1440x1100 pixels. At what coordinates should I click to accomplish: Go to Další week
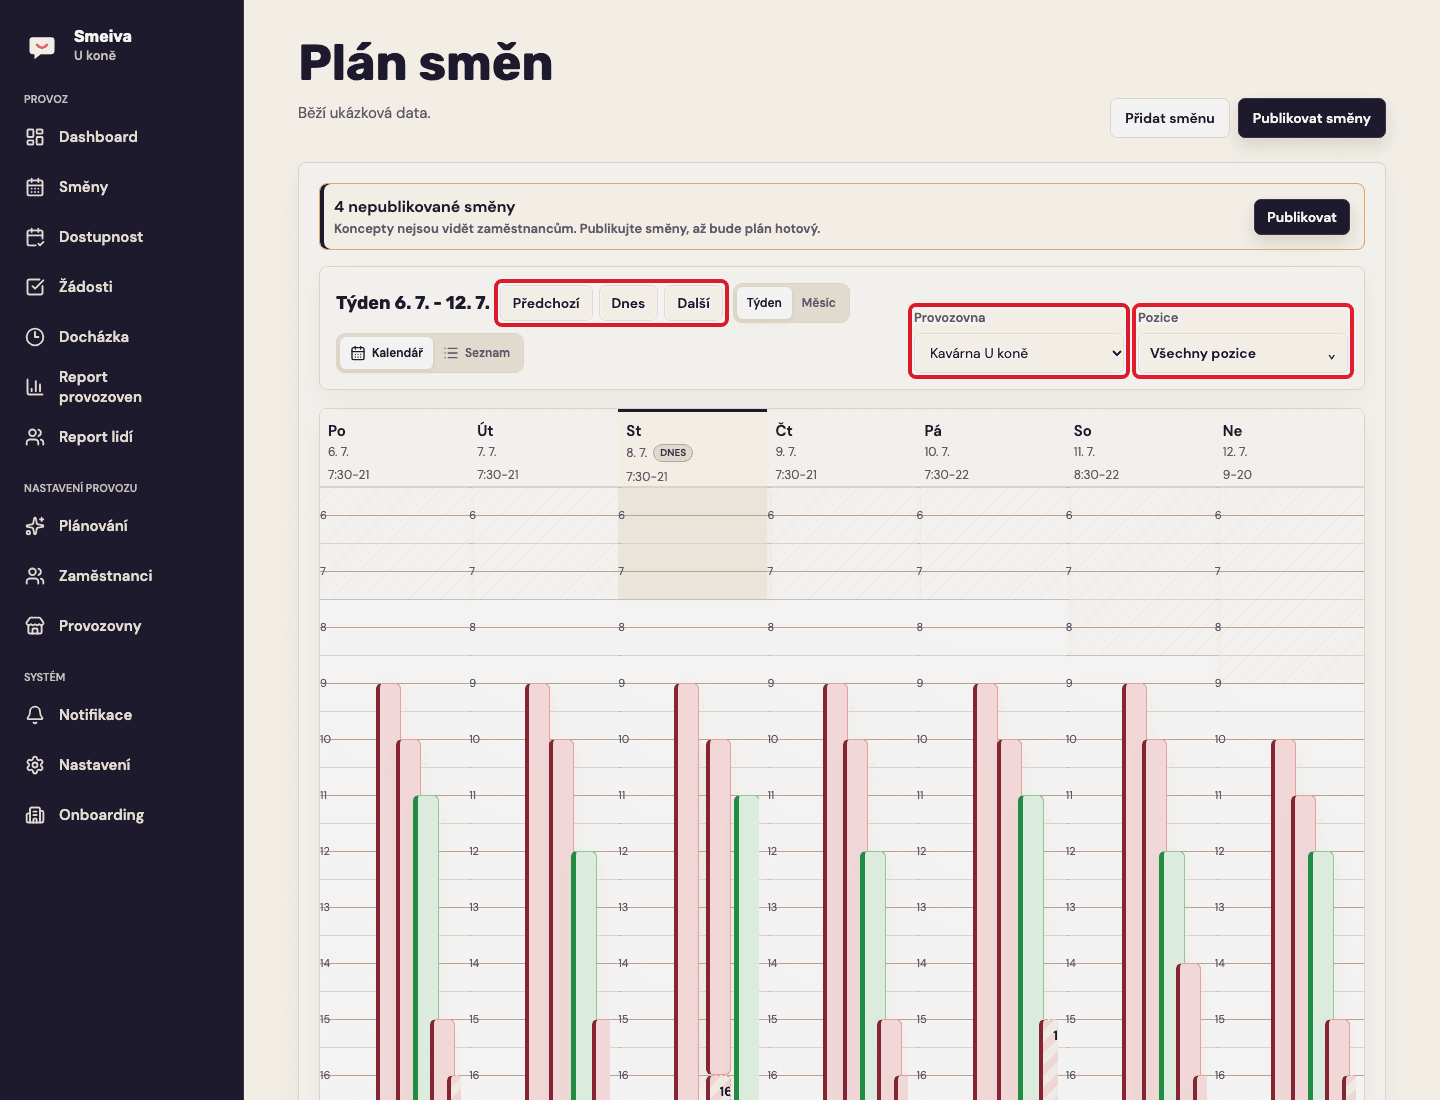click(x=694, y=303)
